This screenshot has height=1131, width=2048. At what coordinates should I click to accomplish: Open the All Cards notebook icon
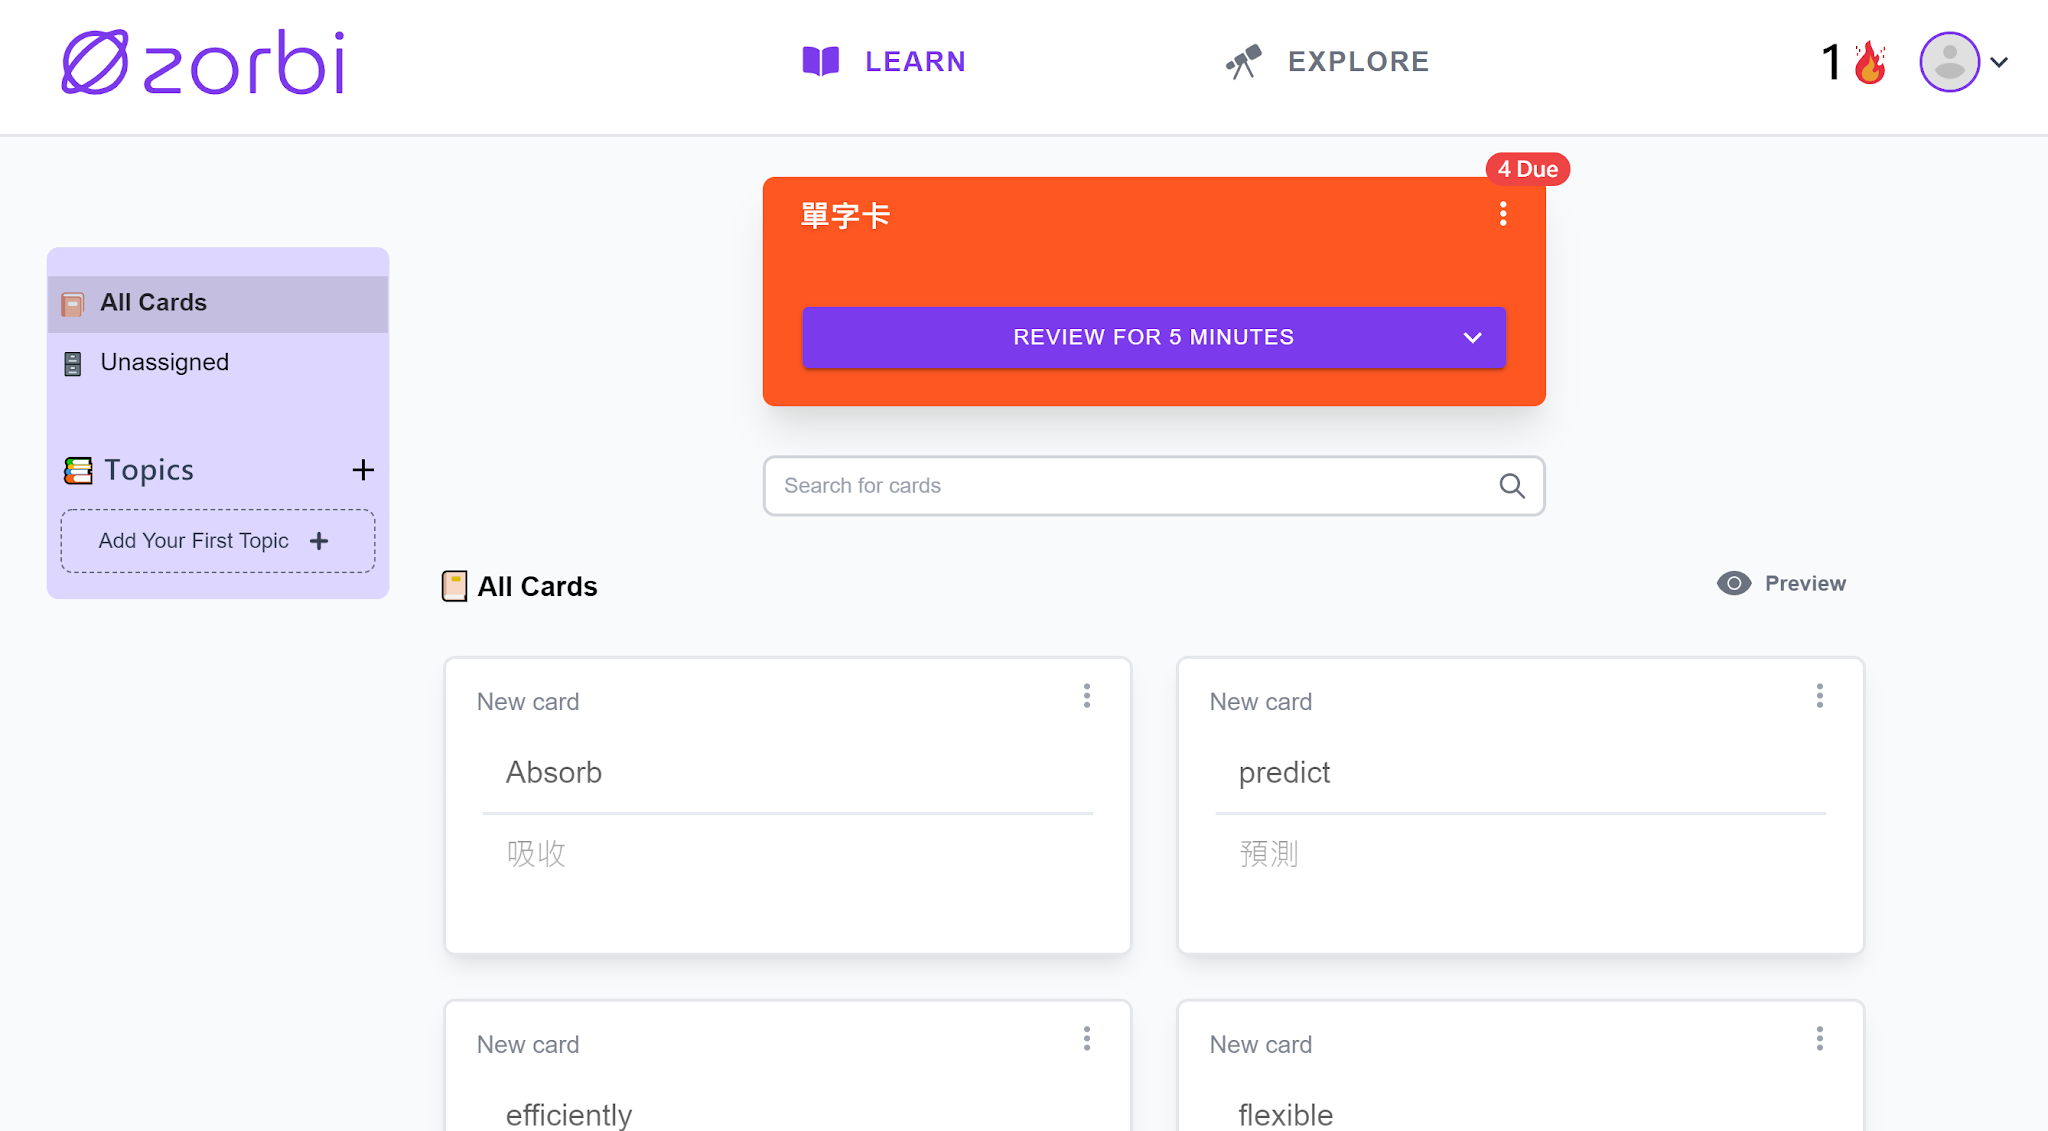point(73,302)
